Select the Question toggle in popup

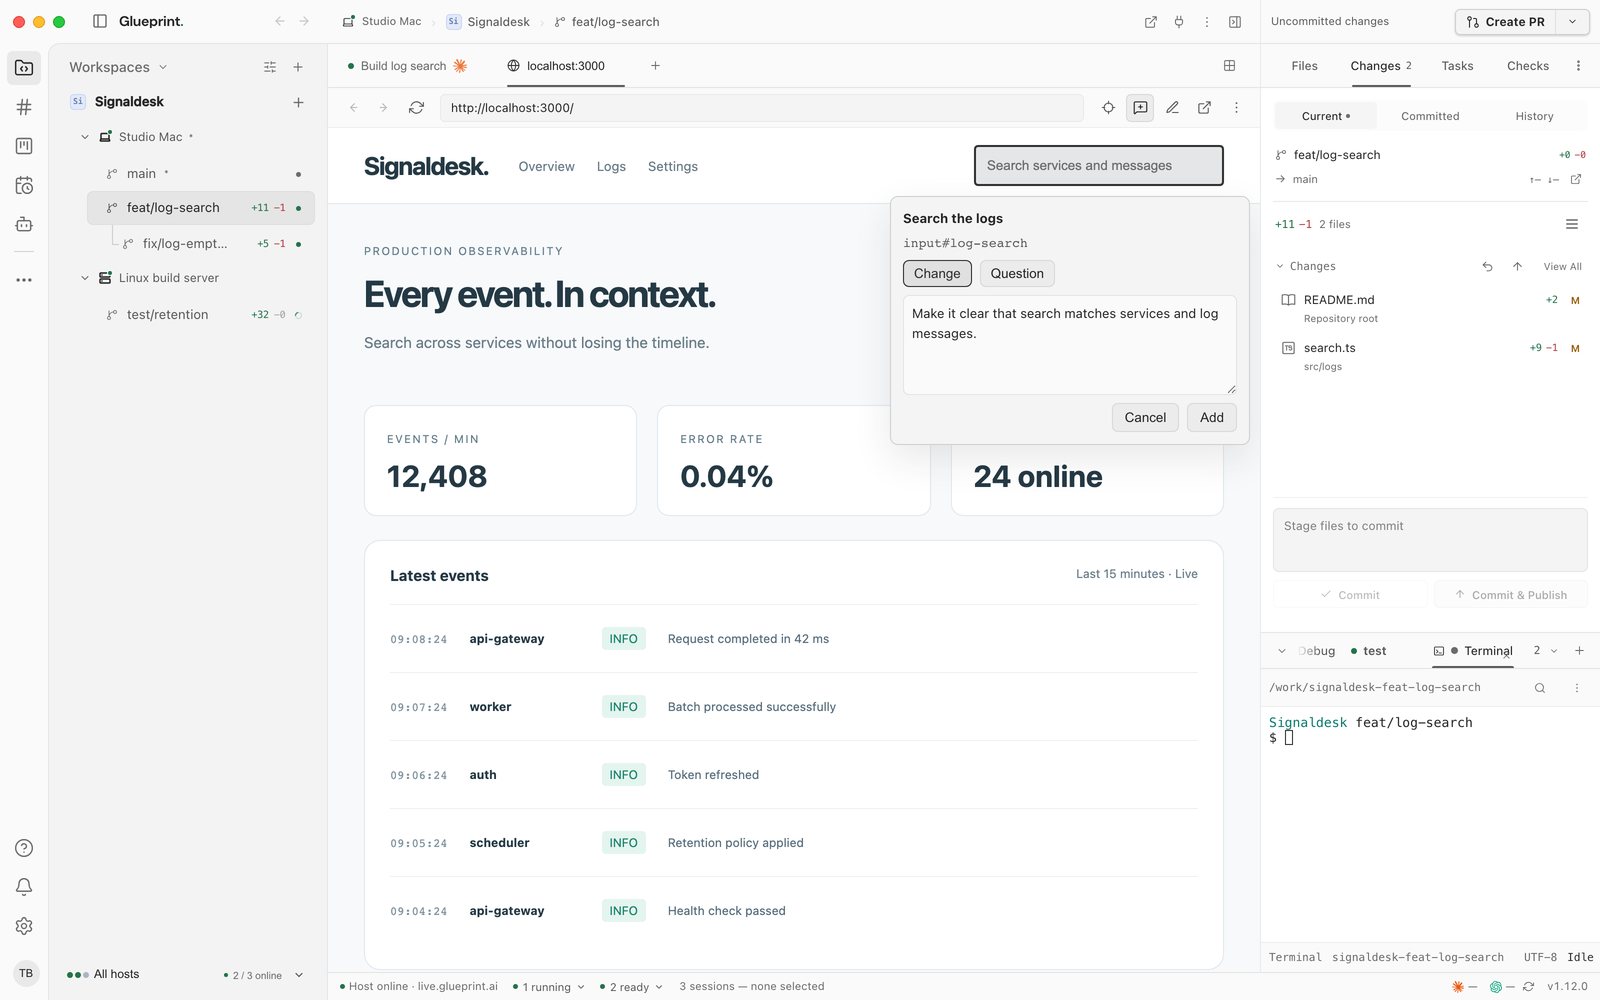[1017, 273]
